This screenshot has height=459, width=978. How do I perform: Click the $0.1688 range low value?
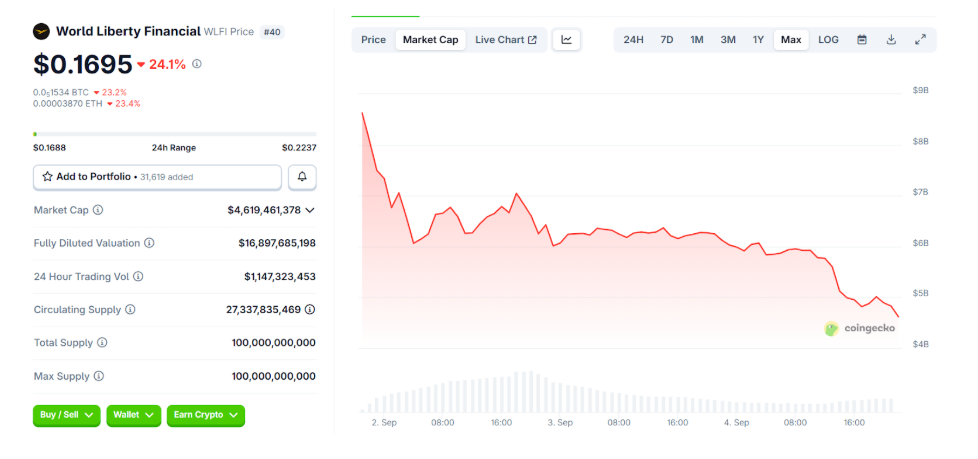pos(50,148)
